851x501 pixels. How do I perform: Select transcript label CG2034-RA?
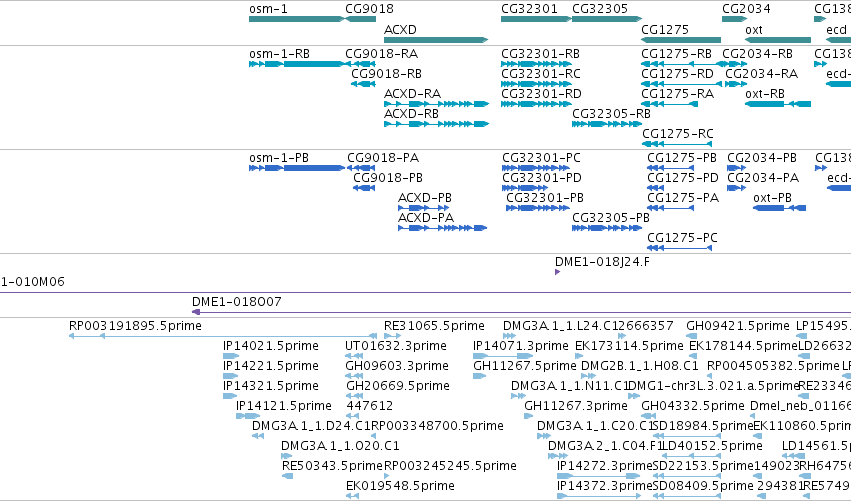coord(761,74)
